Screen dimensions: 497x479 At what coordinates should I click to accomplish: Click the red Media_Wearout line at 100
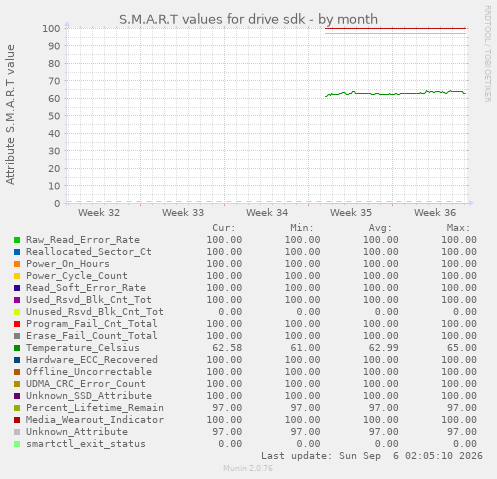tap(395, 28)
